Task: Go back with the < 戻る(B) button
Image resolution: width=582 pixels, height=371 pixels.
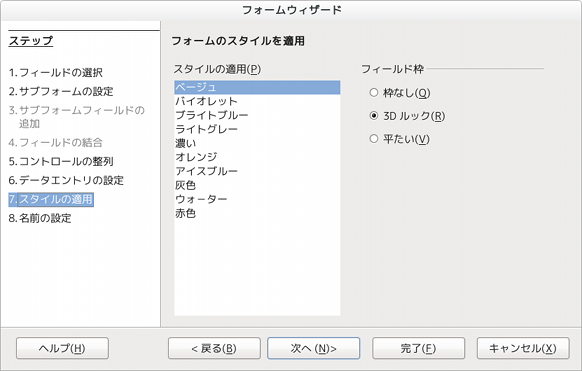Action: point(214,348)
